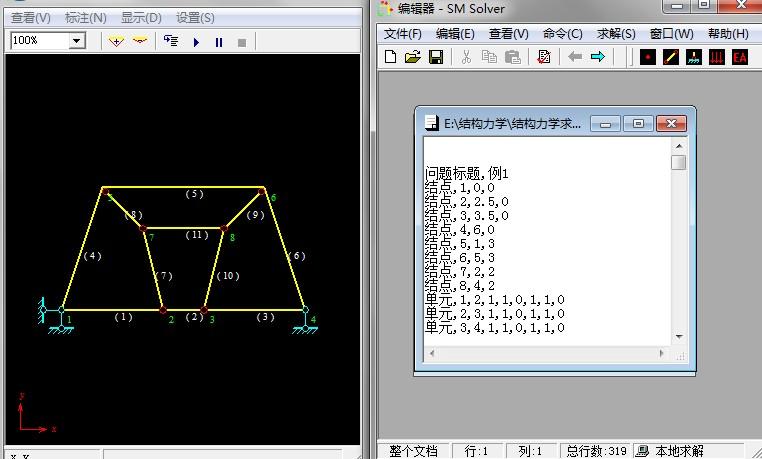Open the 求解(S) menu
762x459 pixels.
616,34
